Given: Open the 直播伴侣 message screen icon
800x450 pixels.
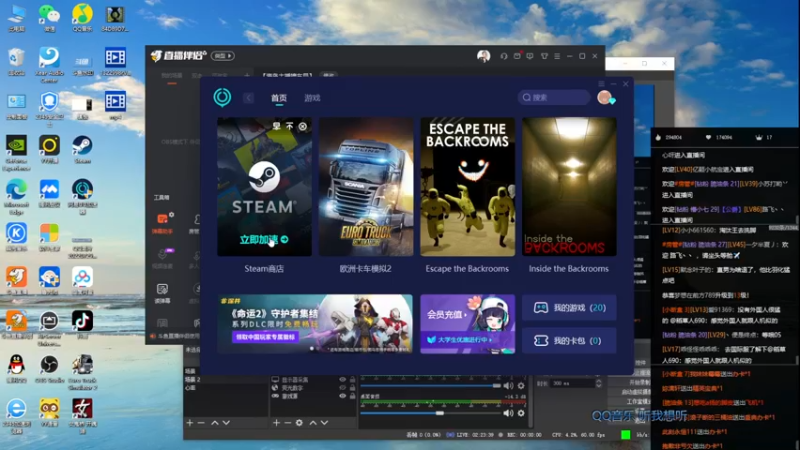Looking at the screenshot, I should (530, 56).
